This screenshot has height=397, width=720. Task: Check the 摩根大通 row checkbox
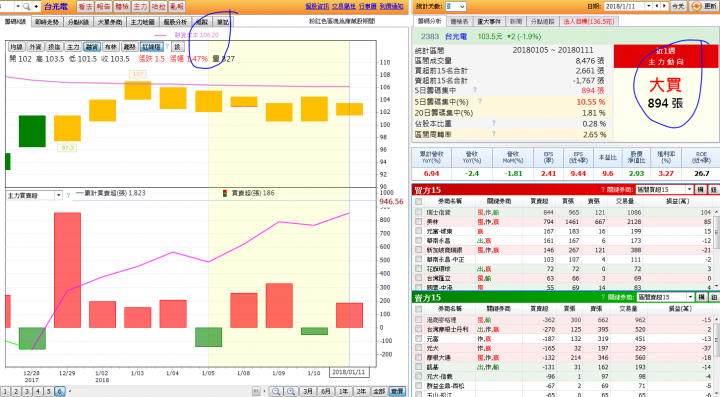418,358
